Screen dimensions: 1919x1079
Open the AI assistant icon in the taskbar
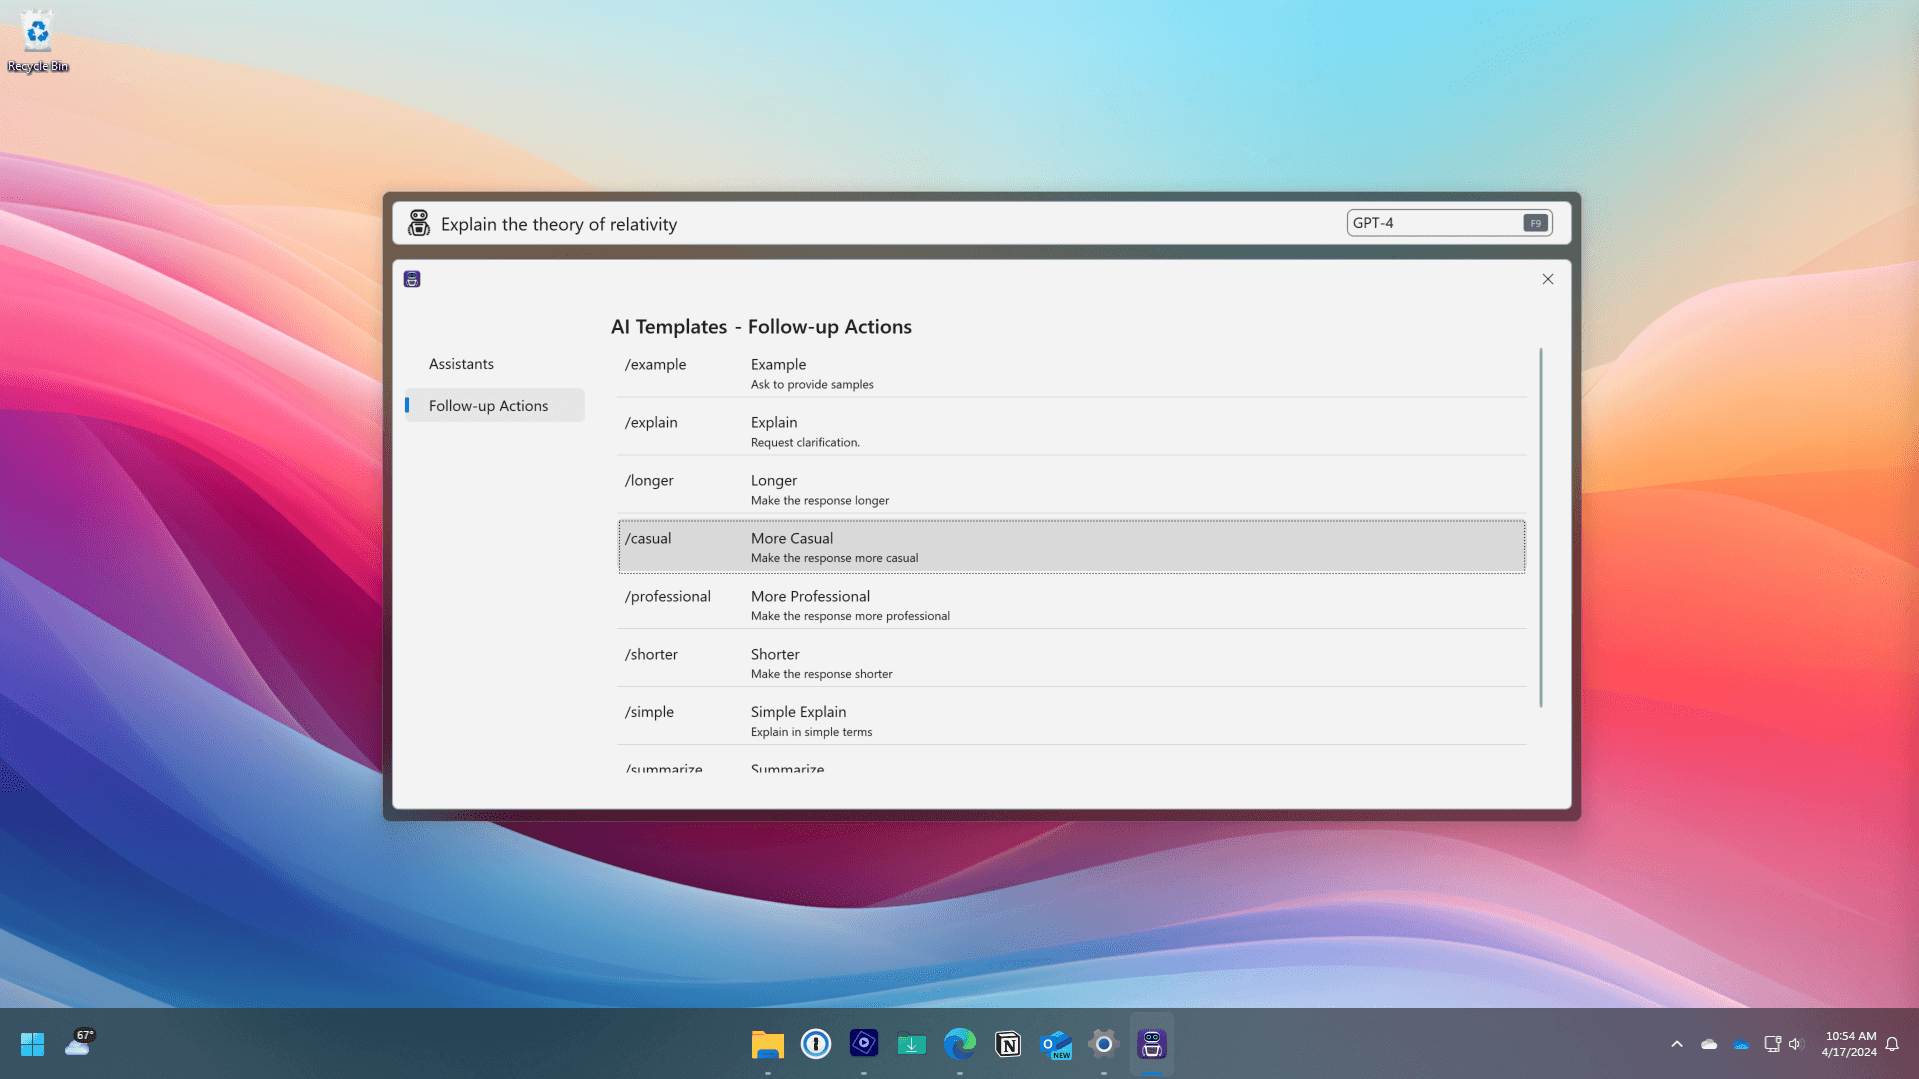click(1152, 1043)
